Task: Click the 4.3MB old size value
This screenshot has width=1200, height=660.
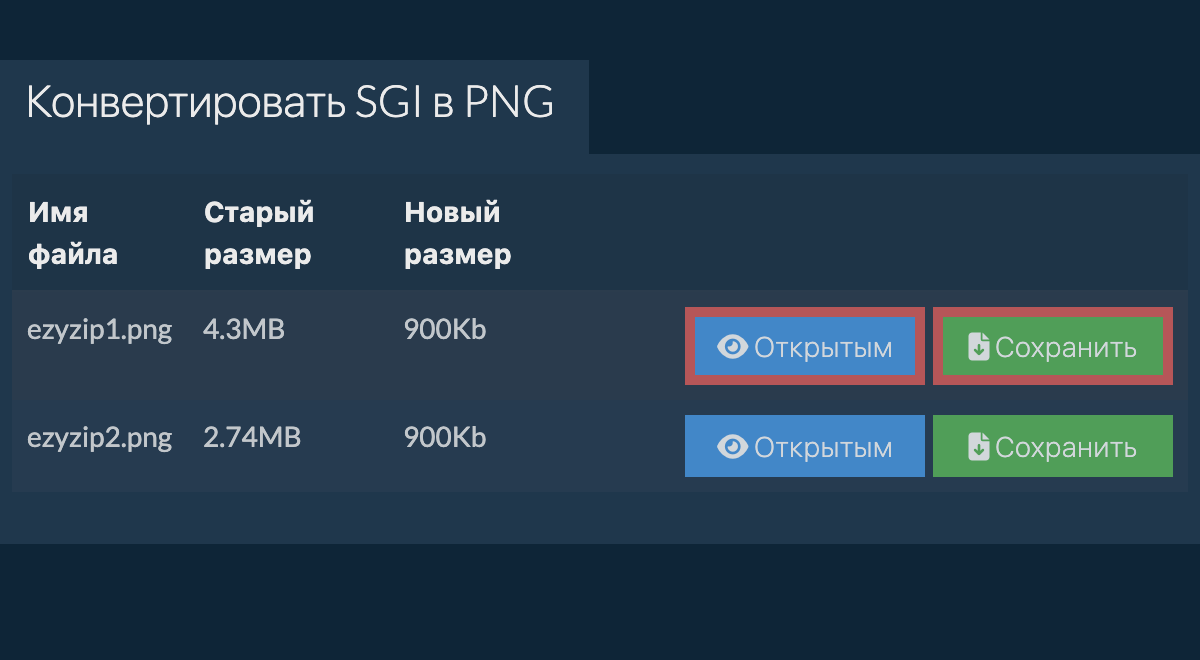Action: [x=243, y=330]
